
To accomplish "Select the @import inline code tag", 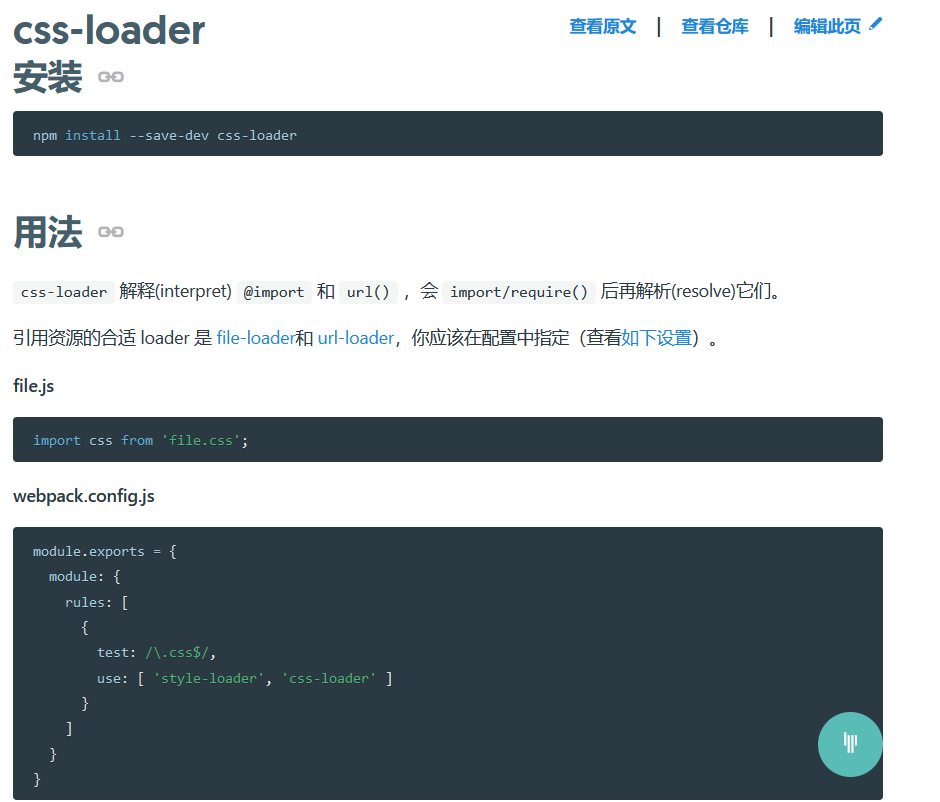I will tap(274, 292).
